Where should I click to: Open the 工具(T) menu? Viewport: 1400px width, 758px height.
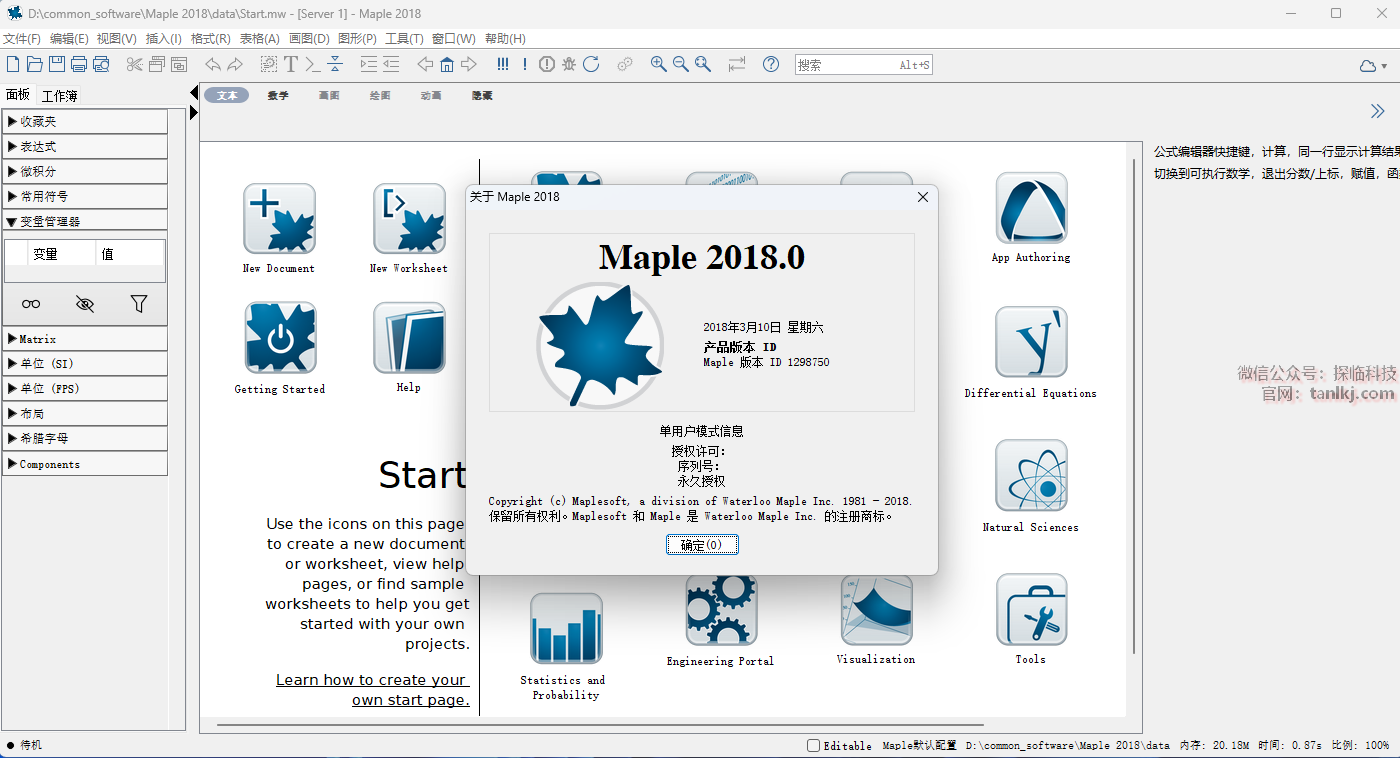click(404, 39)
